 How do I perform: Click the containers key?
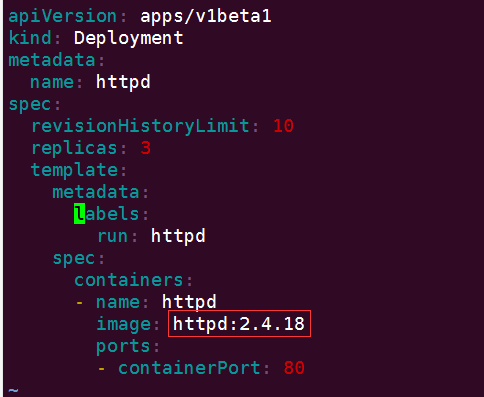129,280
